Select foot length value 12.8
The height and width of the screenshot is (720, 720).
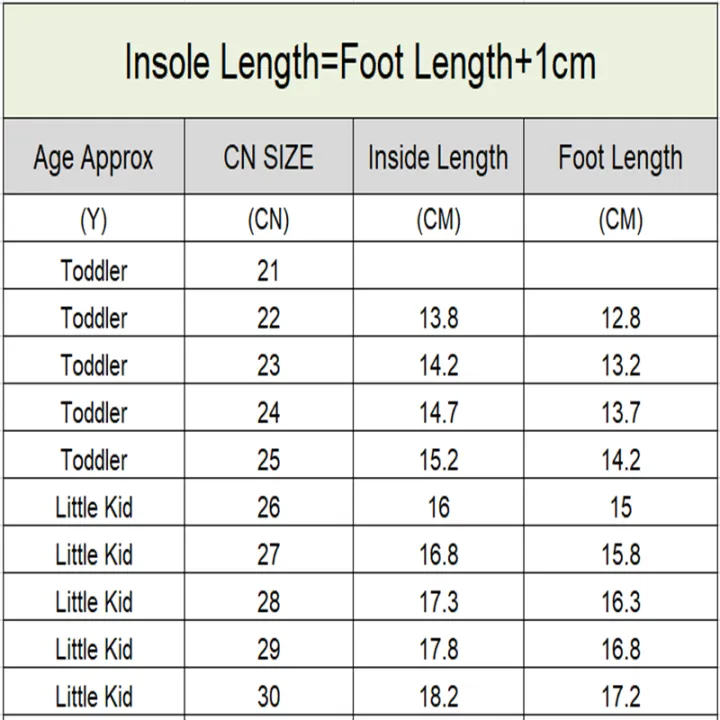click(x=620, y=318)
